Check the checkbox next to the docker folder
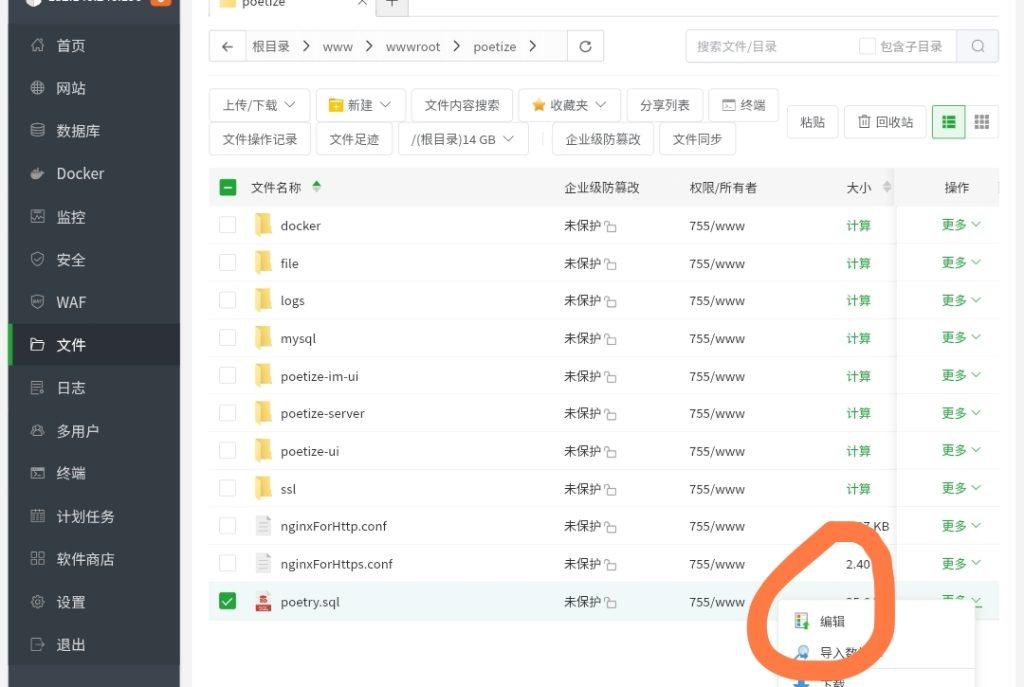Viewport: 1024px width, 687px height. pos(227,225)
